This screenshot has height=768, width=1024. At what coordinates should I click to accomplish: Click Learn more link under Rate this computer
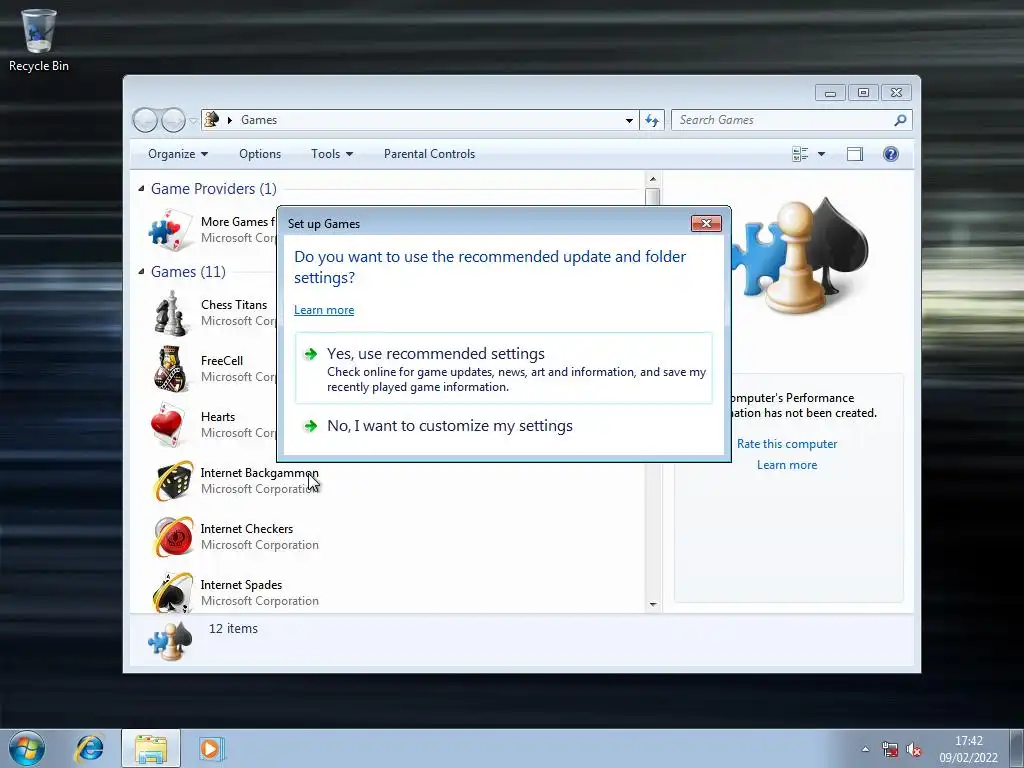(787, 465)
